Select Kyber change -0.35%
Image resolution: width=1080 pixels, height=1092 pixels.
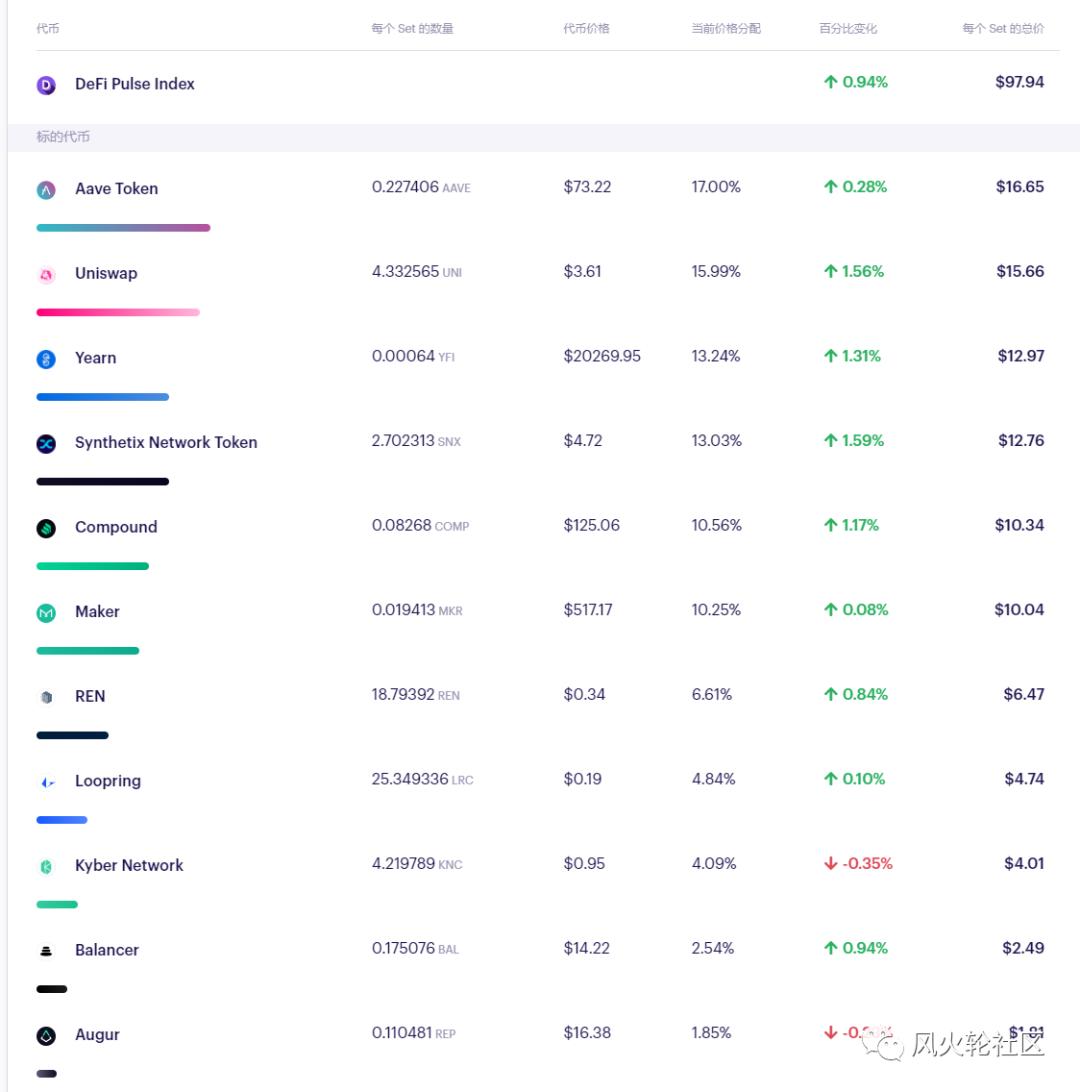click(x=868, y=864)
